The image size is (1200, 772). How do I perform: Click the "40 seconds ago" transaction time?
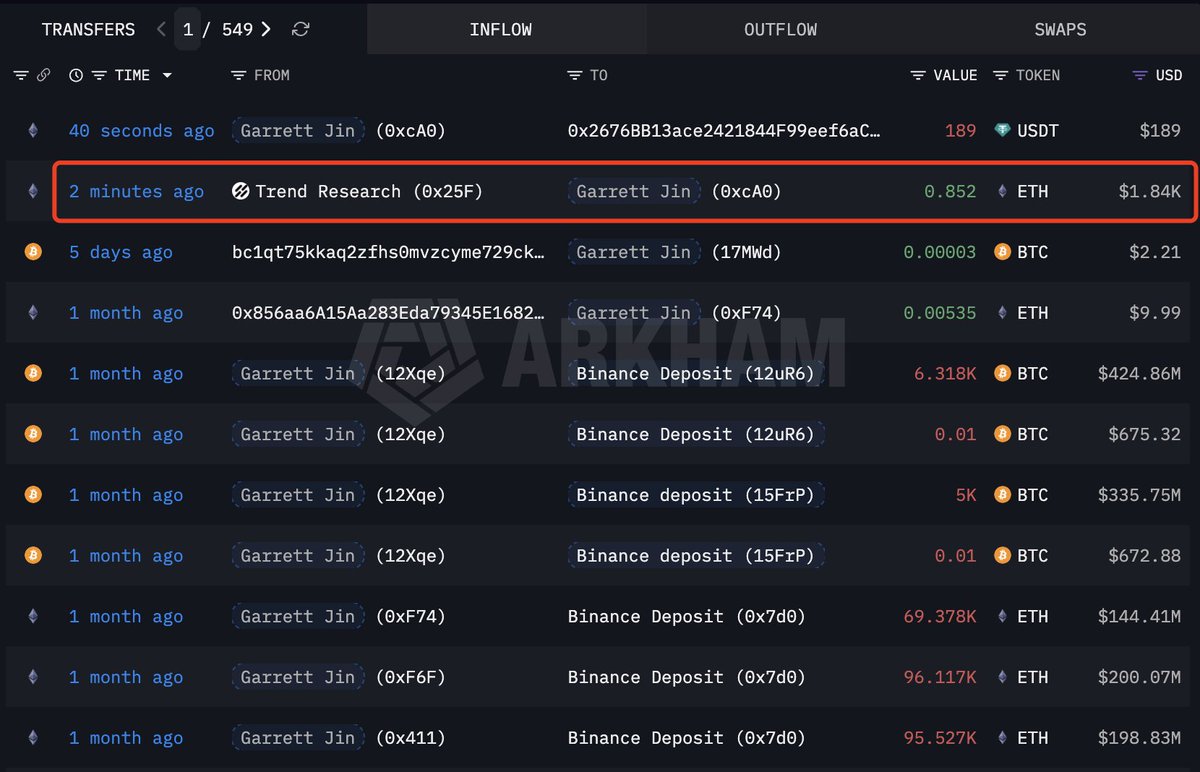[x=141, y=131]
